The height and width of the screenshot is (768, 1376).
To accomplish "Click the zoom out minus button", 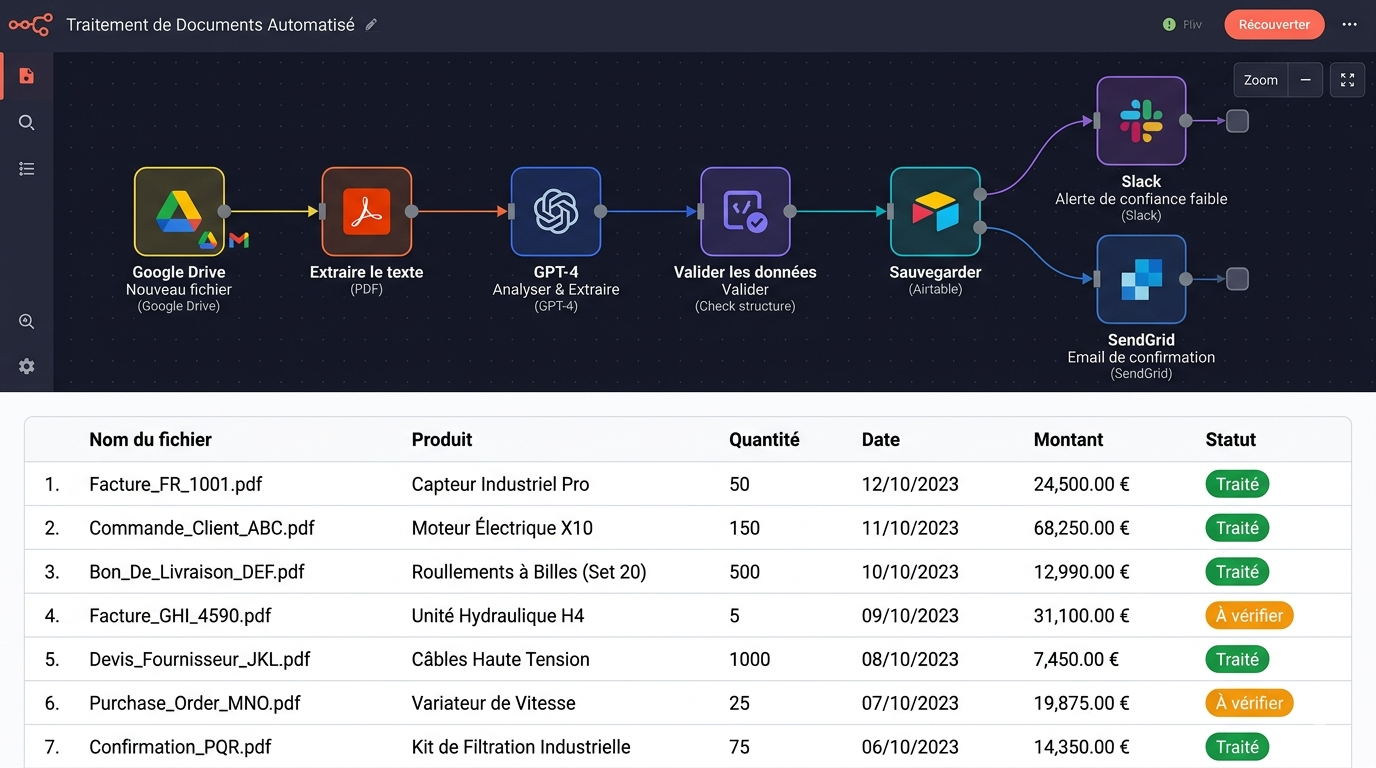I will (1306, 80).
